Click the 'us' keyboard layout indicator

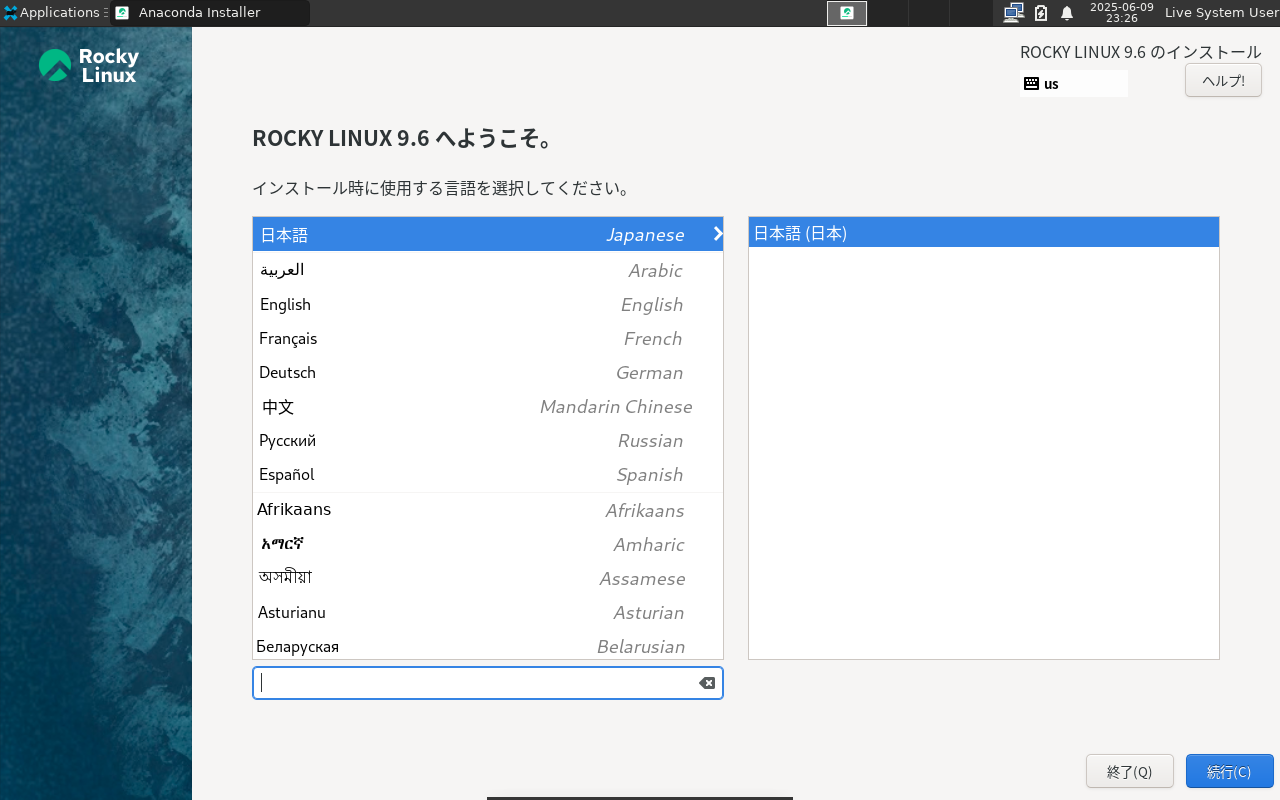(x=1074, y=84)
